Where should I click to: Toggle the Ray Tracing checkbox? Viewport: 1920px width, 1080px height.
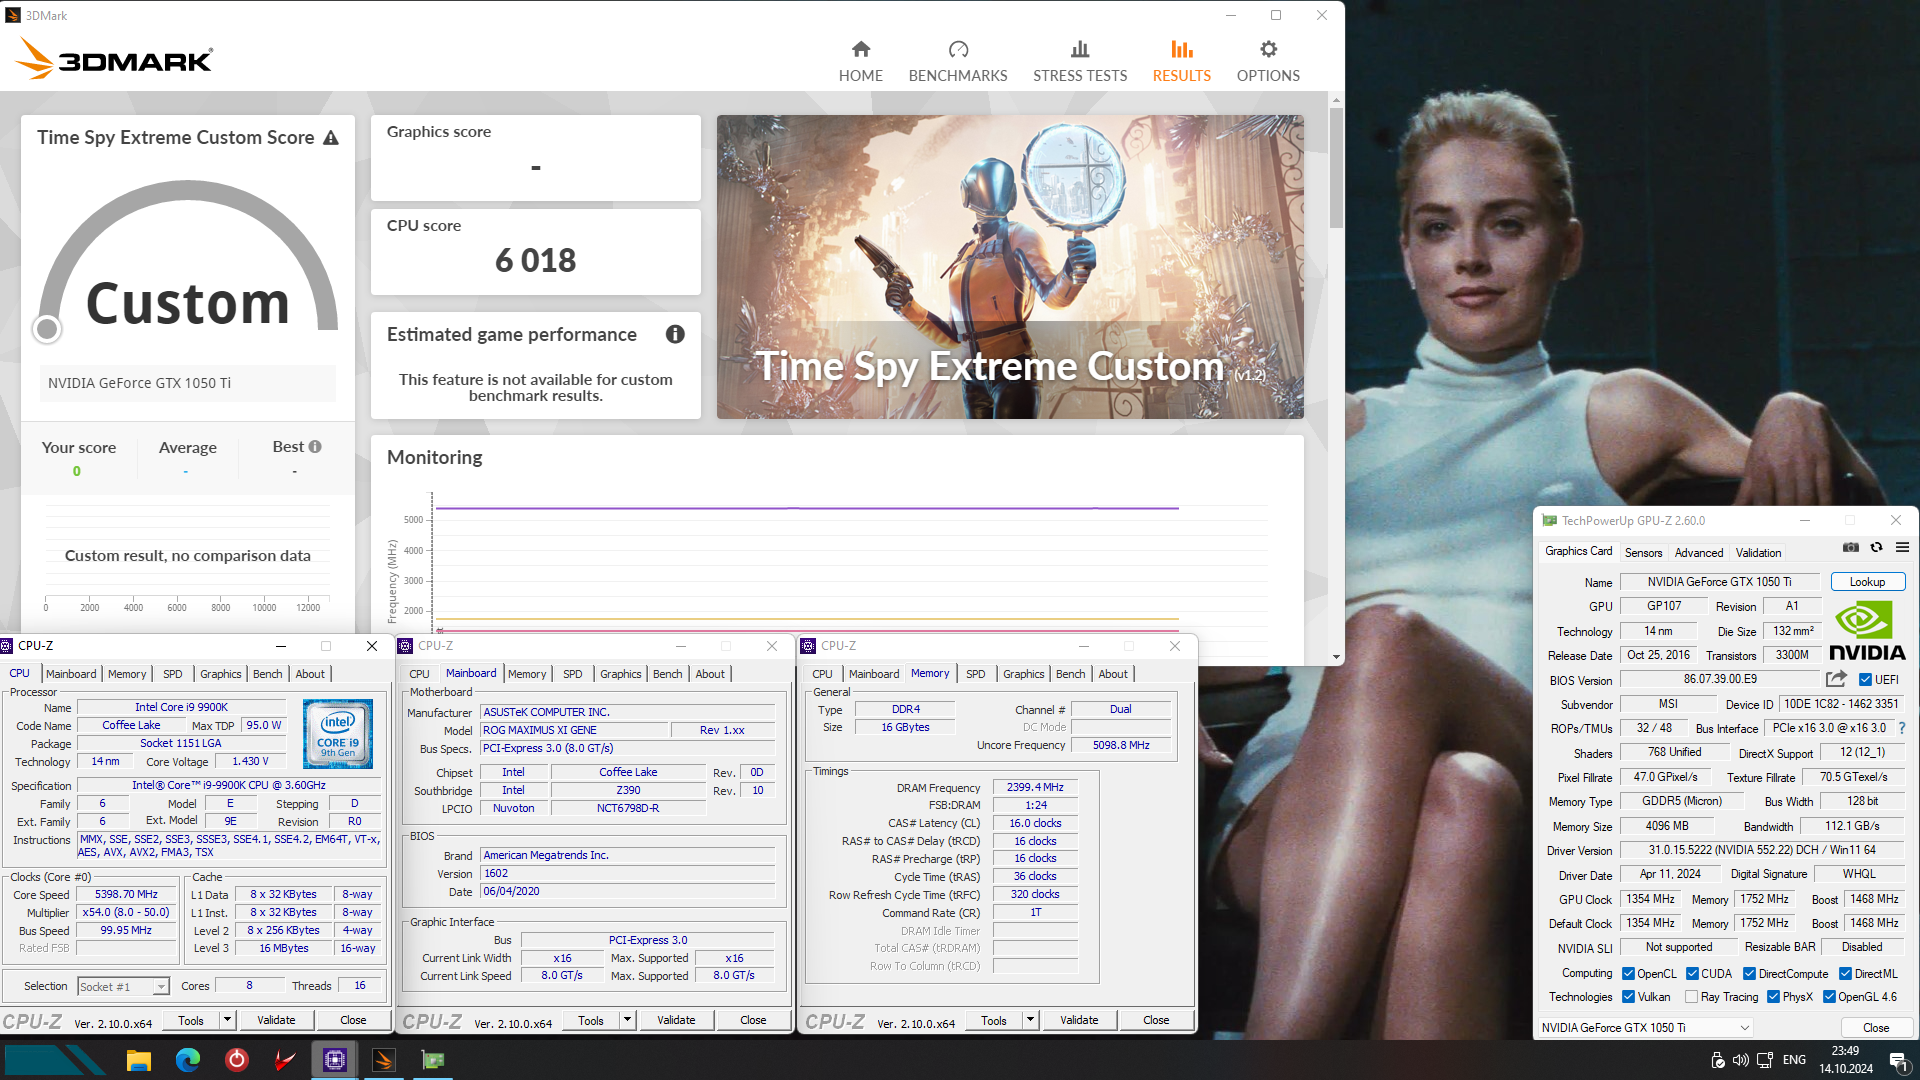point(1691,997)
